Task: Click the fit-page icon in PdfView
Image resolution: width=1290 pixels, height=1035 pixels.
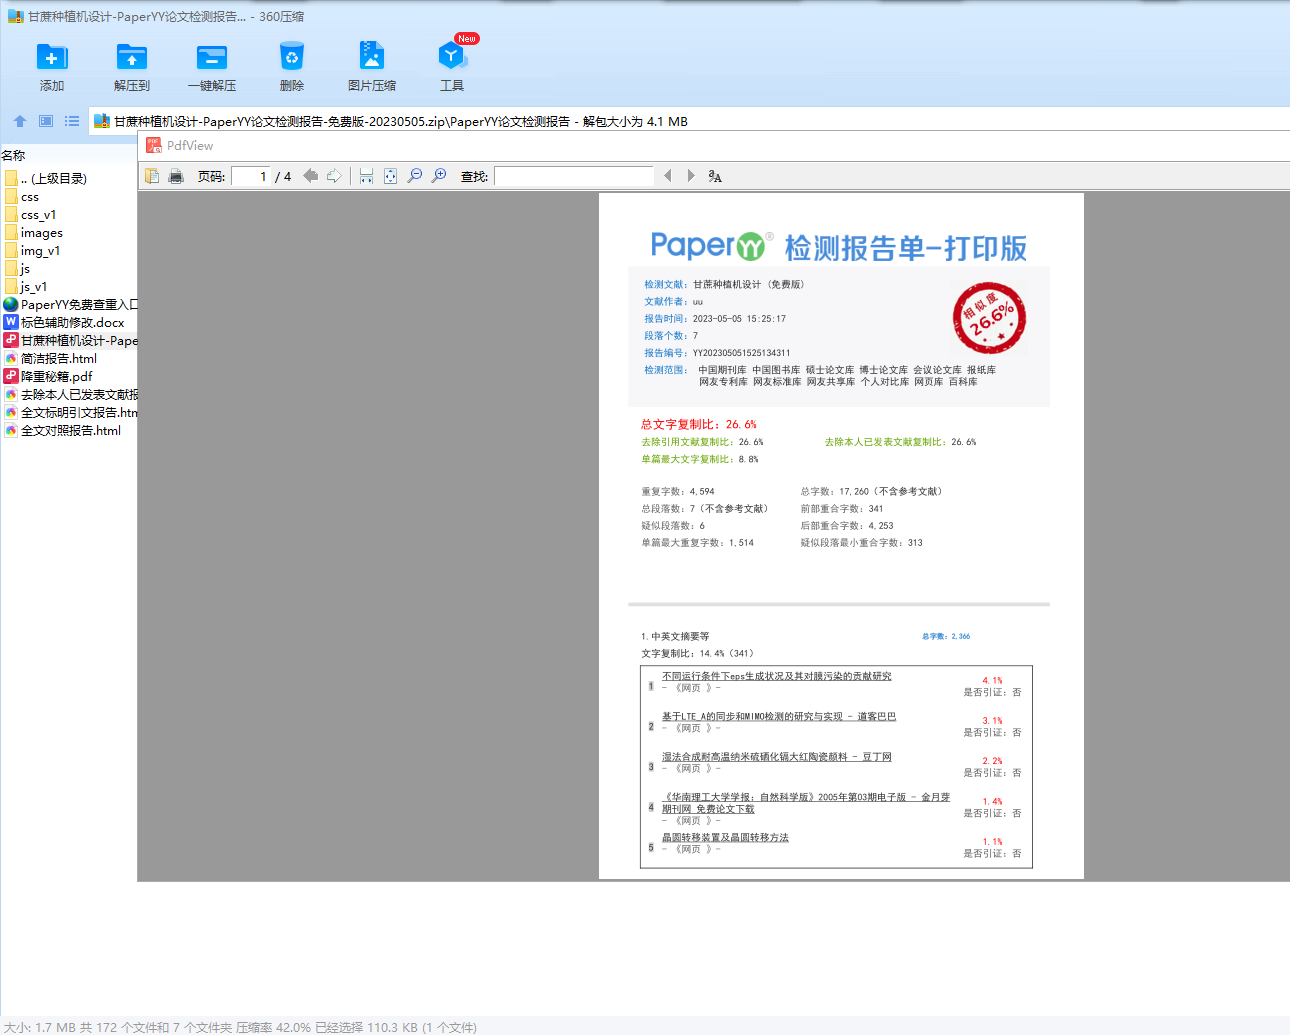Action: click(x=390, y=176)
